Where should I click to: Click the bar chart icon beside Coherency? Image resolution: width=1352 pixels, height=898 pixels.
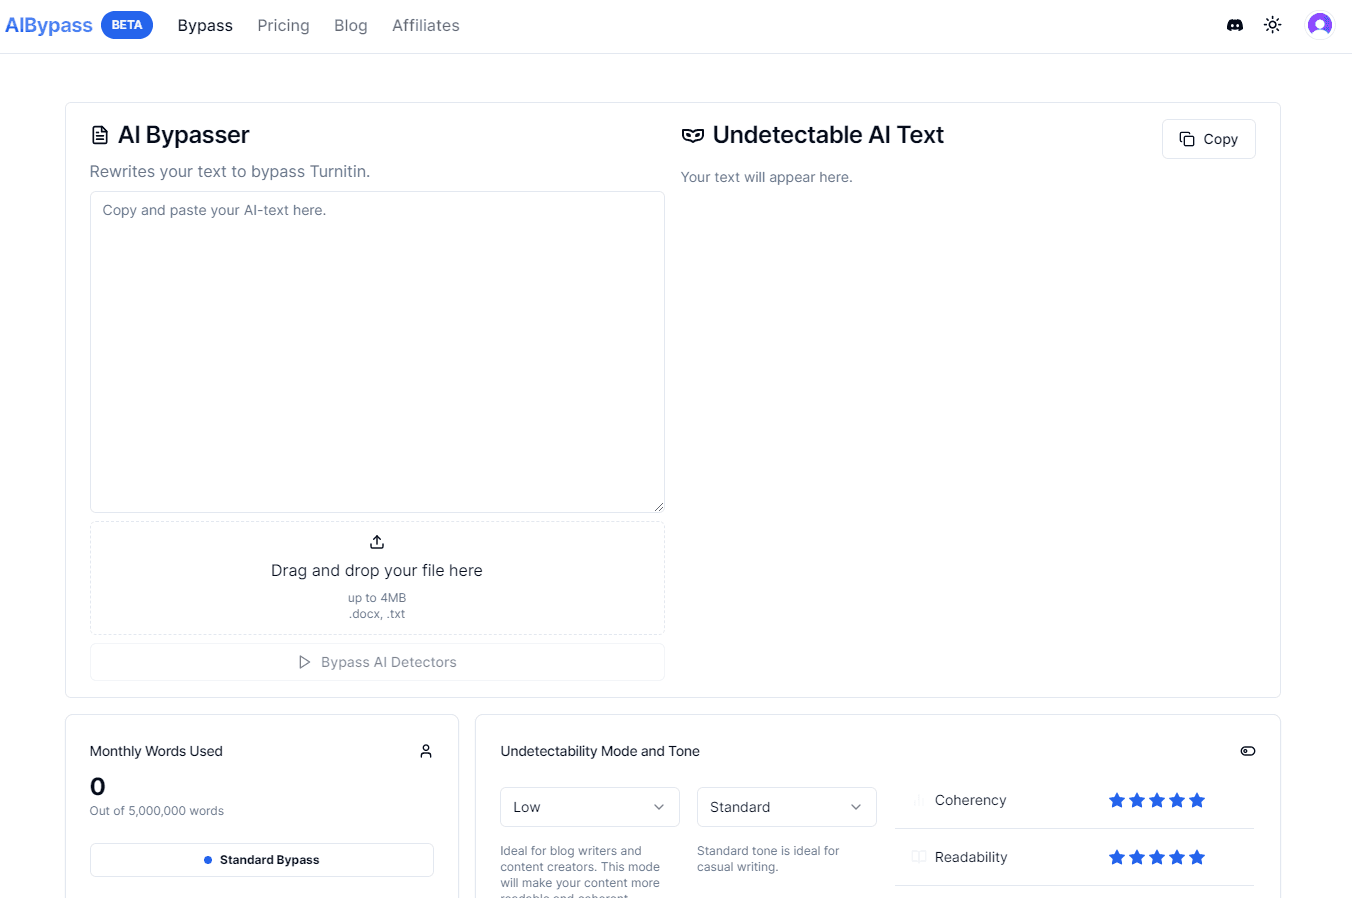[918, 800]
